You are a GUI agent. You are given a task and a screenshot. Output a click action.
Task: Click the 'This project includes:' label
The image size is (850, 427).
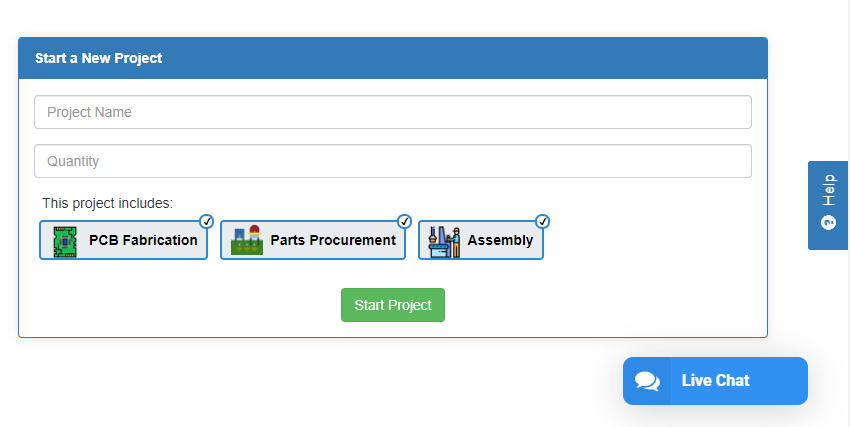pyautogui.click(x=107, y=203)
